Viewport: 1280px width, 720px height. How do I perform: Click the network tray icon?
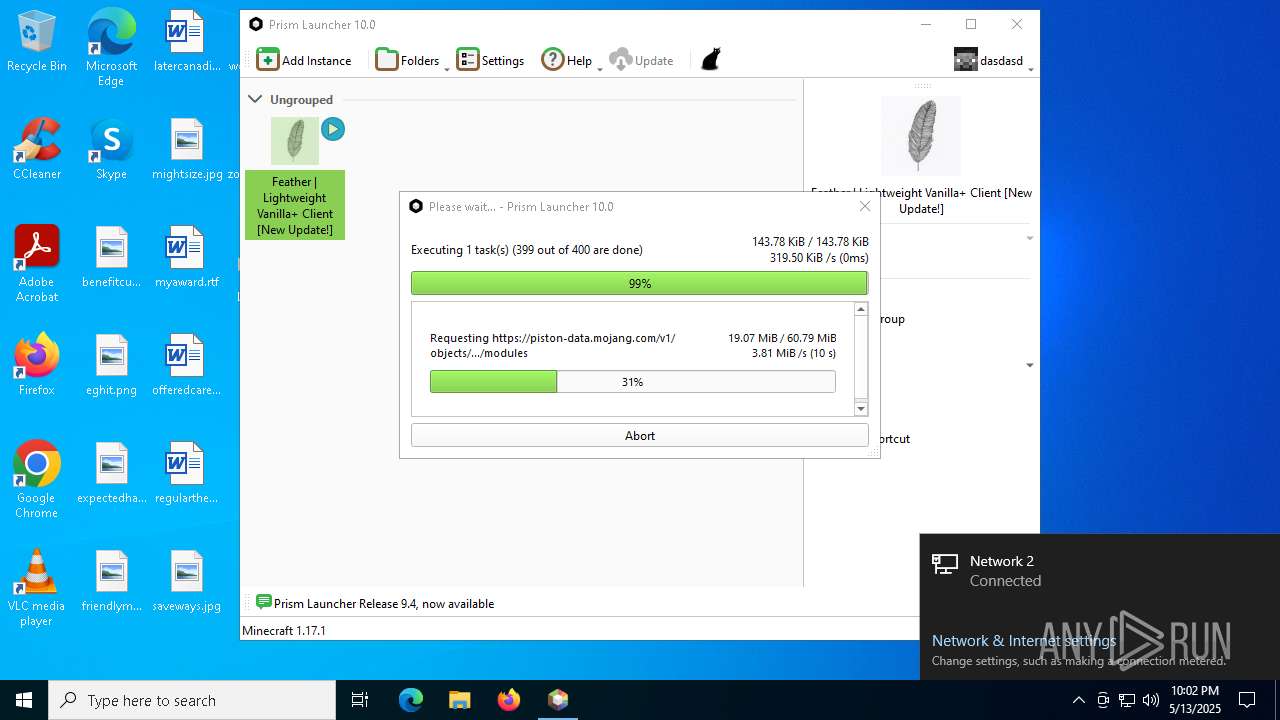pyautogui.click(x=1127, y=700)
